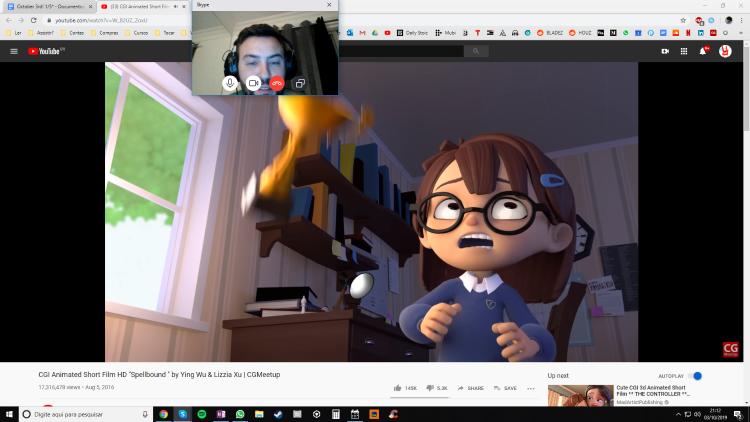Image resolution: width=750 pixels, height=422 pixels.
Task: Open THE CONTROLLER up next thumbnail
Action: (x=580, y=396)
